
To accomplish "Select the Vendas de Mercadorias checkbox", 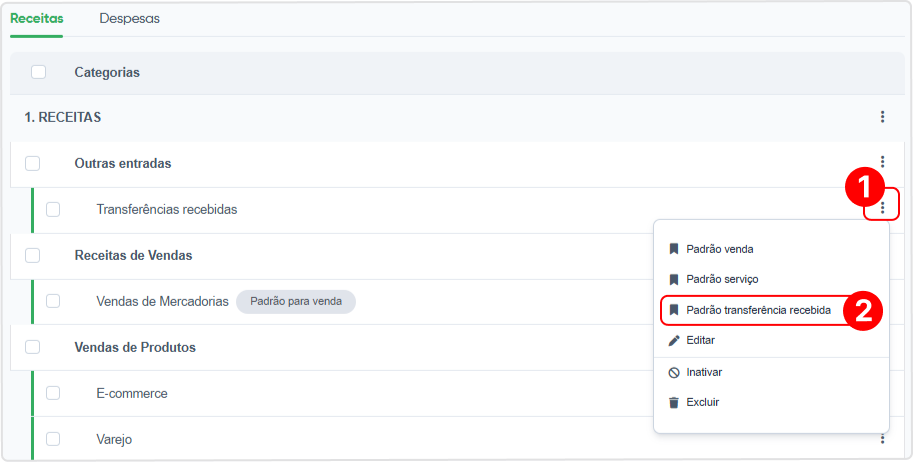I will coord(53,301).
